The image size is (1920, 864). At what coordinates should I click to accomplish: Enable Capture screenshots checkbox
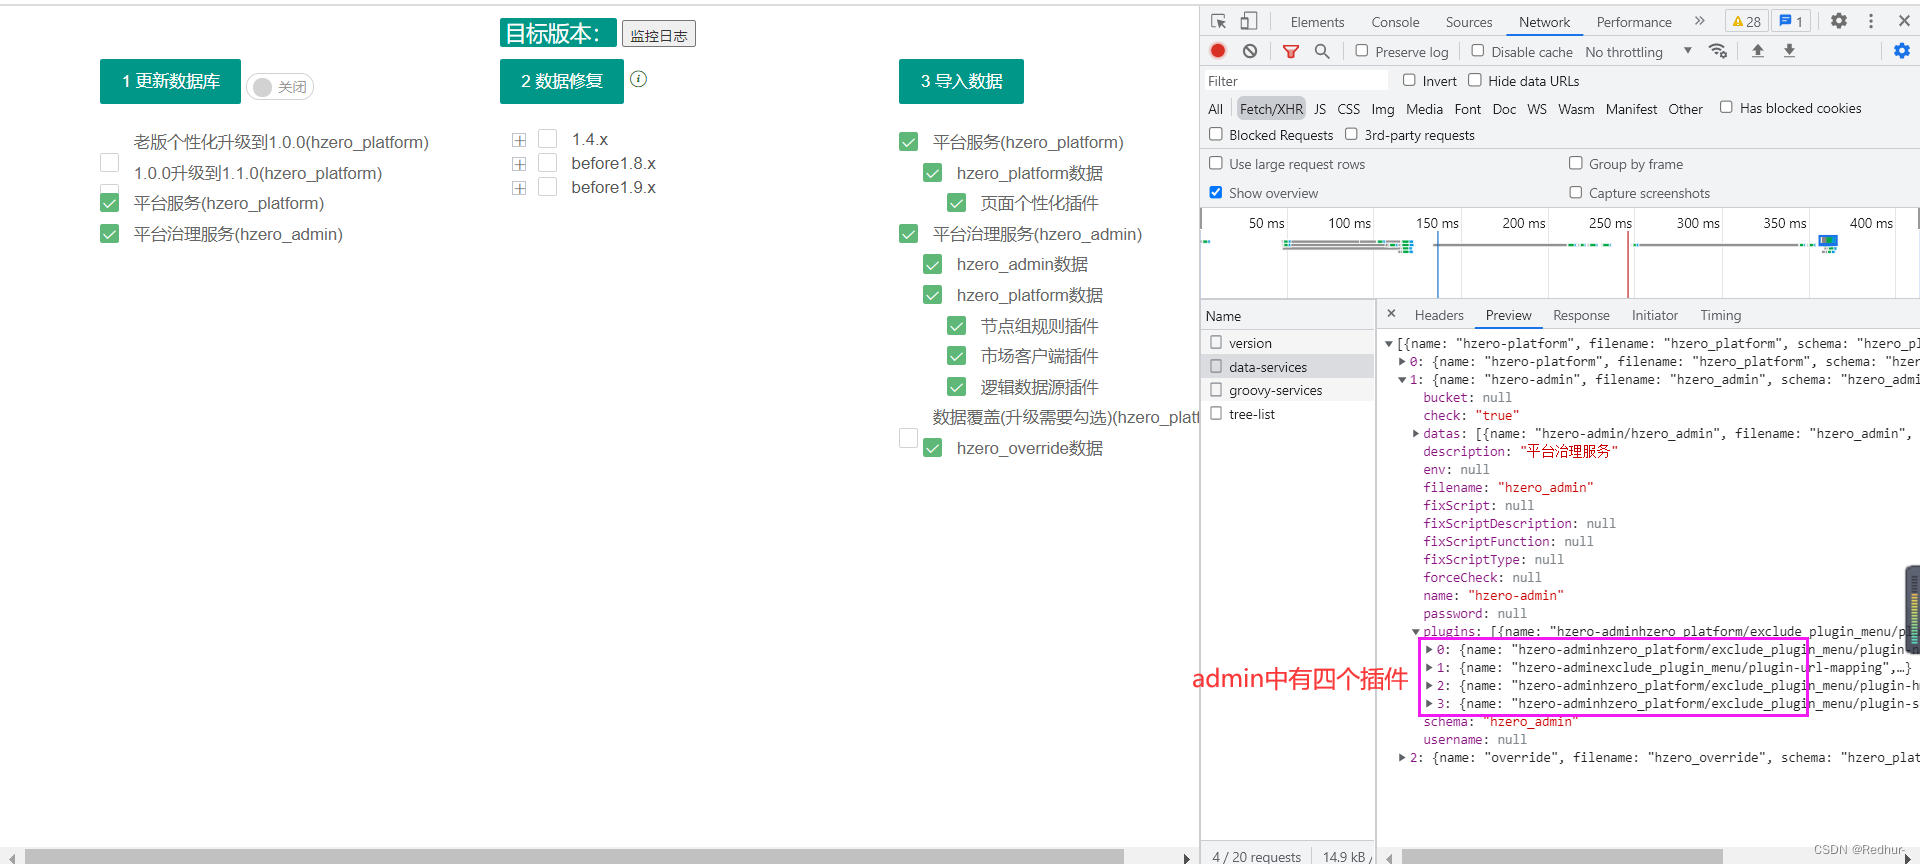1576,192
